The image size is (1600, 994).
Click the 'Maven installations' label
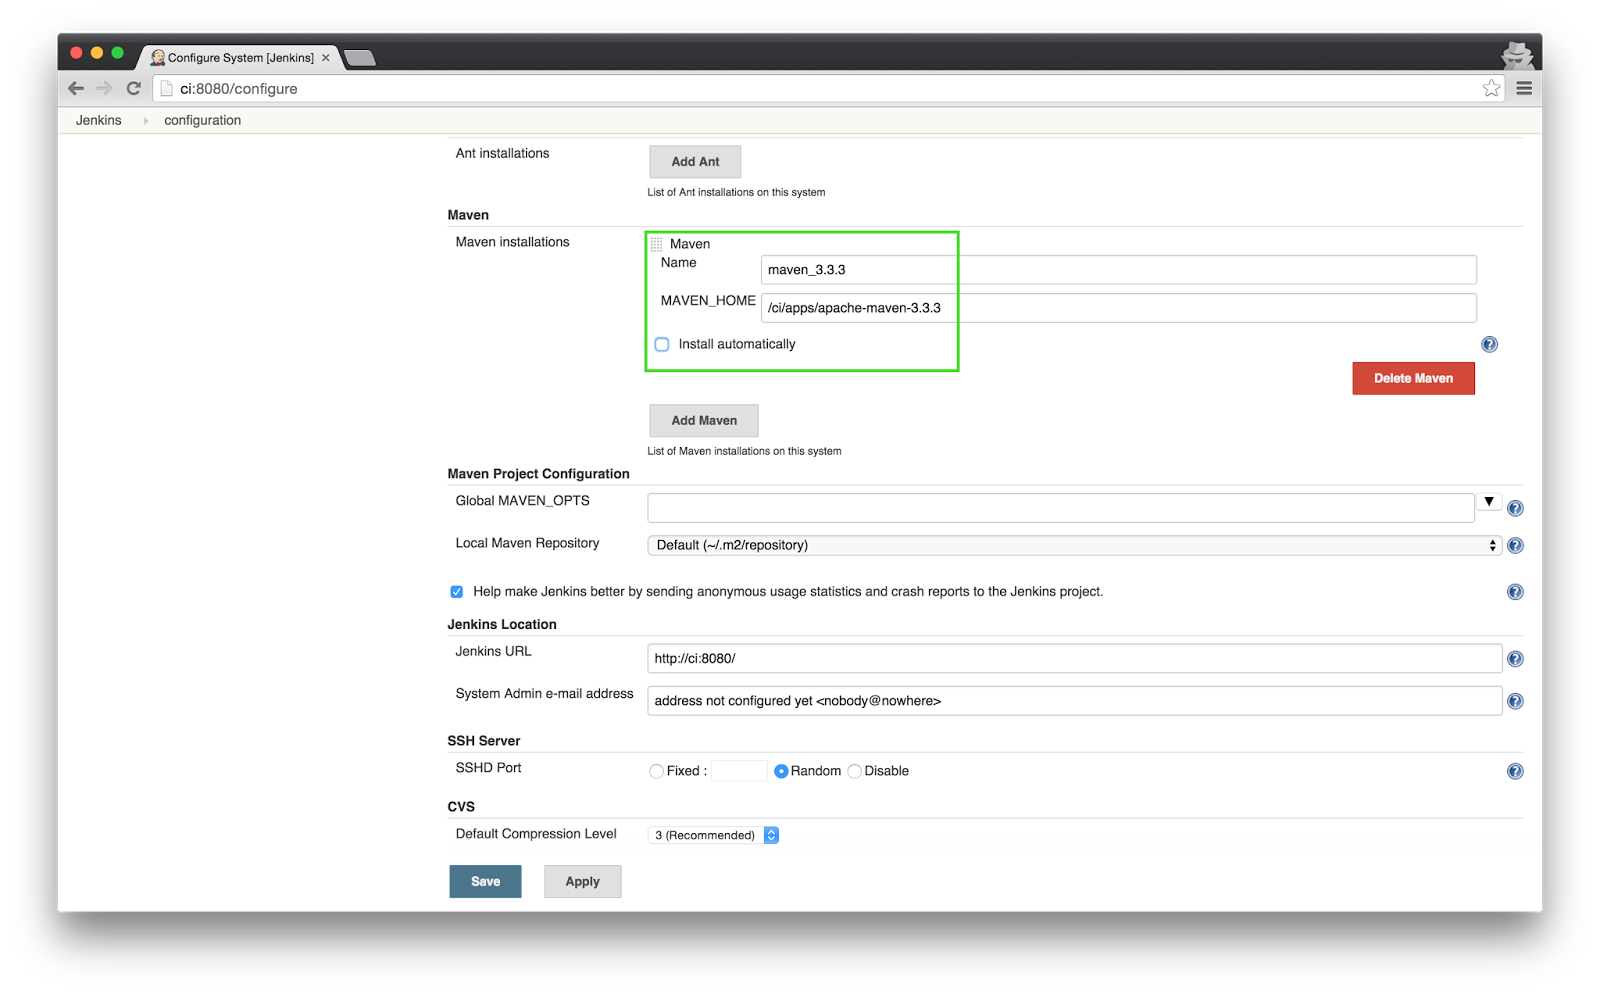512,242
